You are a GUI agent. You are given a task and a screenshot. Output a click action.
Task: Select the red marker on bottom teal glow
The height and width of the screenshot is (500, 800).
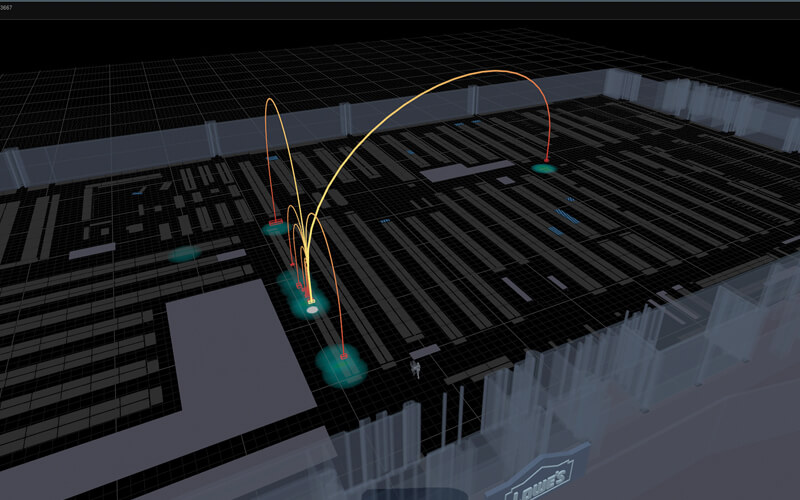(x=343, y=356)
